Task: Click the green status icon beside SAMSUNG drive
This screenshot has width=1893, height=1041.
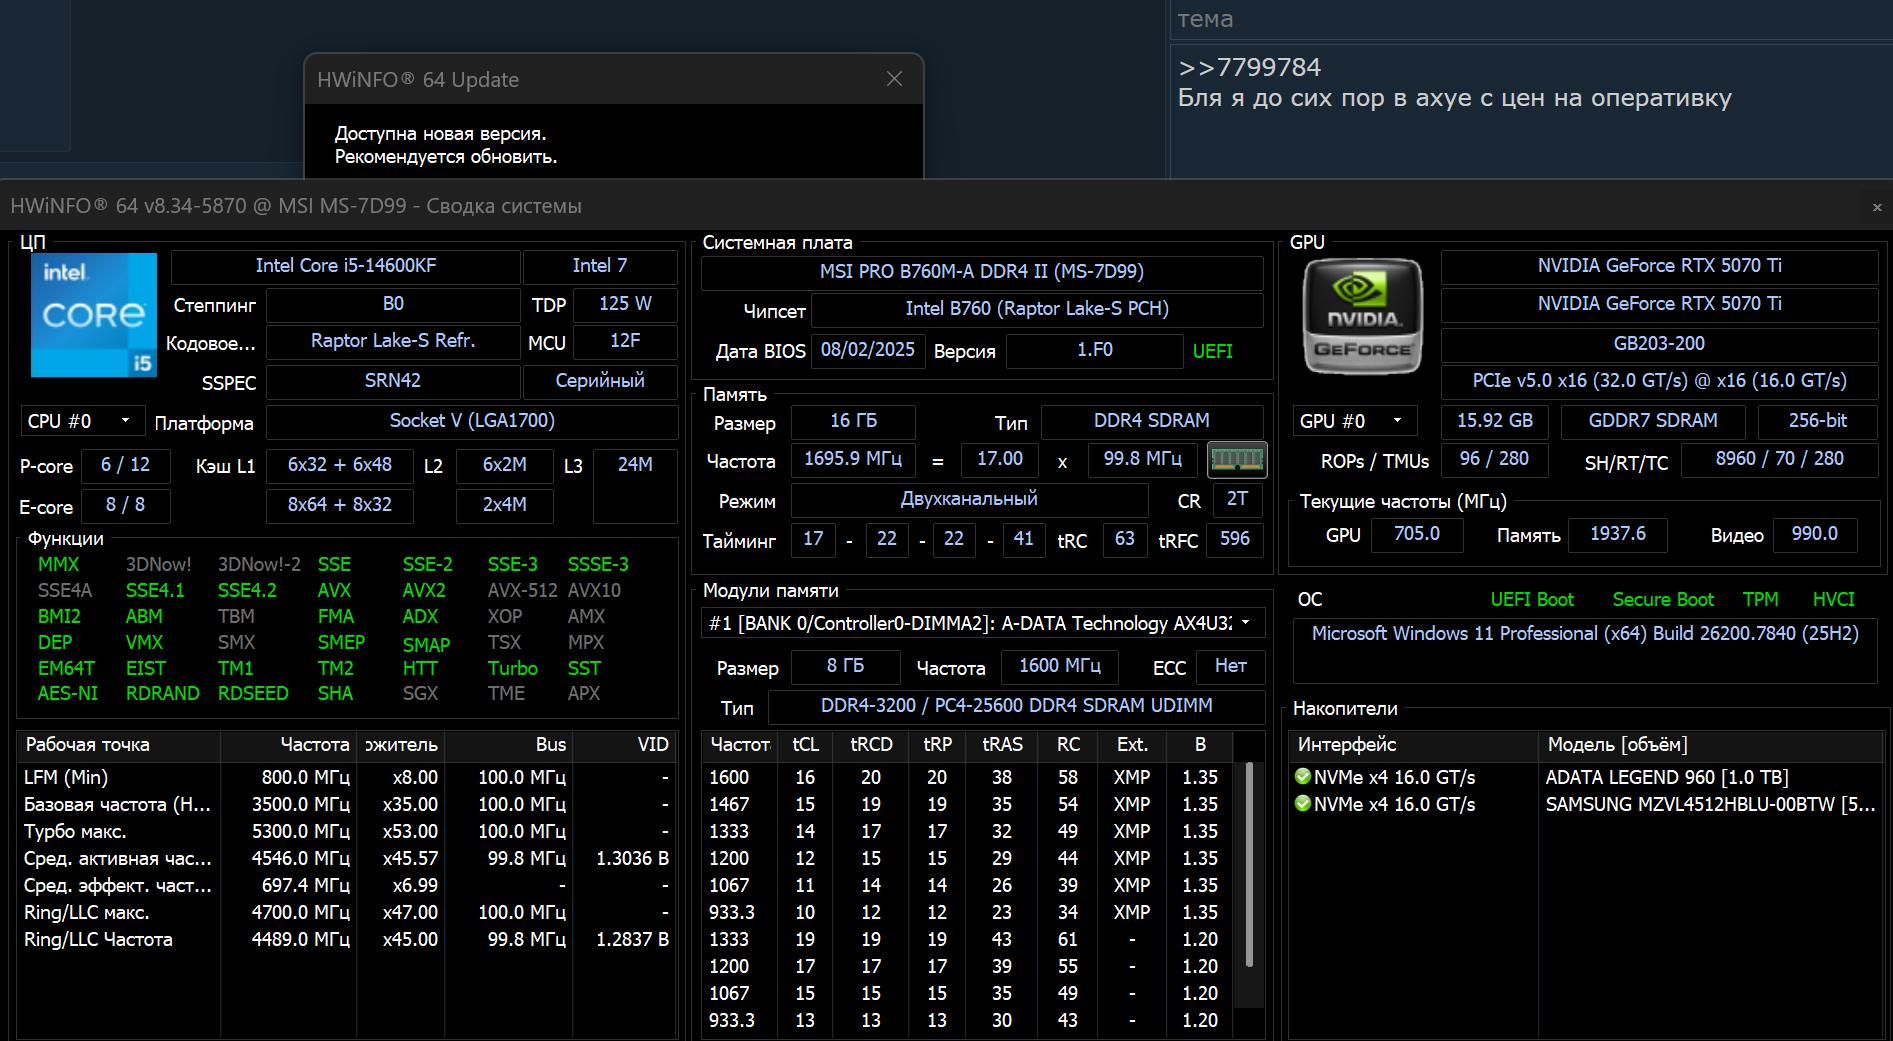Action: pos(1303,804)
